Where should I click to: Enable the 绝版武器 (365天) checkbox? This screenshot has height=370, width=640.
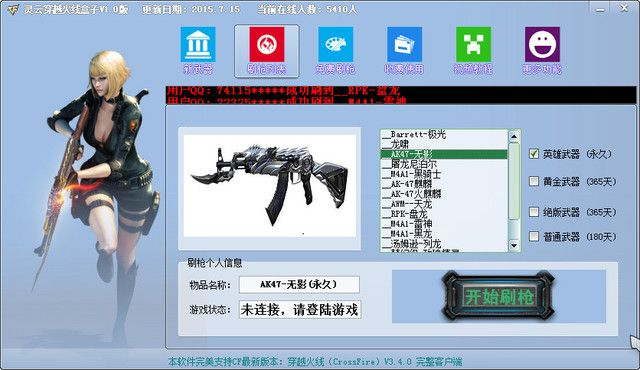(533, 212)
